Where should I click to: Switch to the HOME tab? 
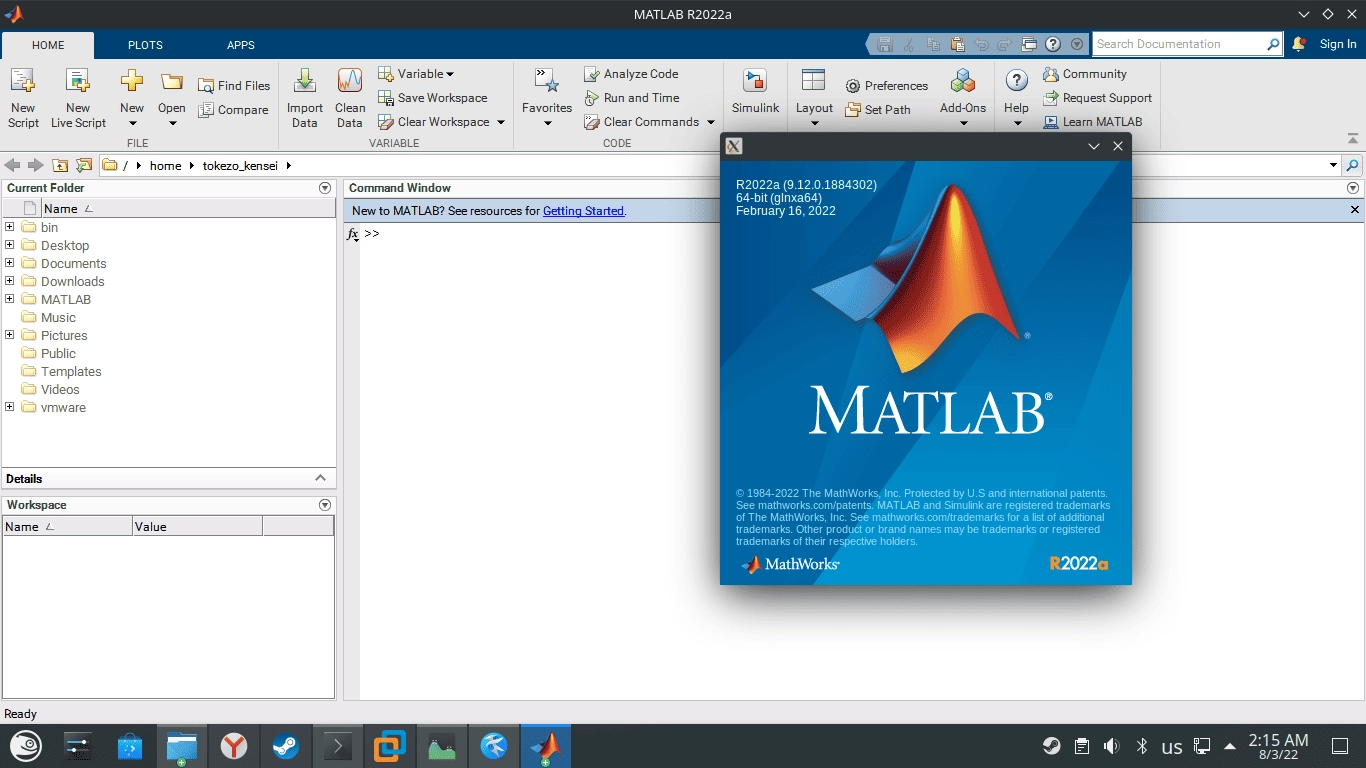(48, 45)
